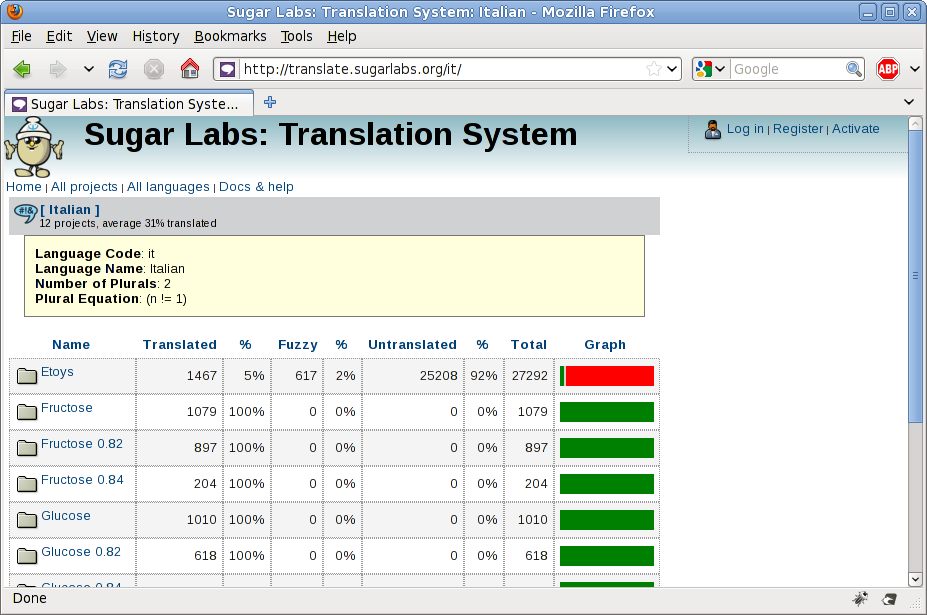Open the Fructose 0.84 project link
The width and height of the screenshot is (927, 615).
[x=82, y=480]
